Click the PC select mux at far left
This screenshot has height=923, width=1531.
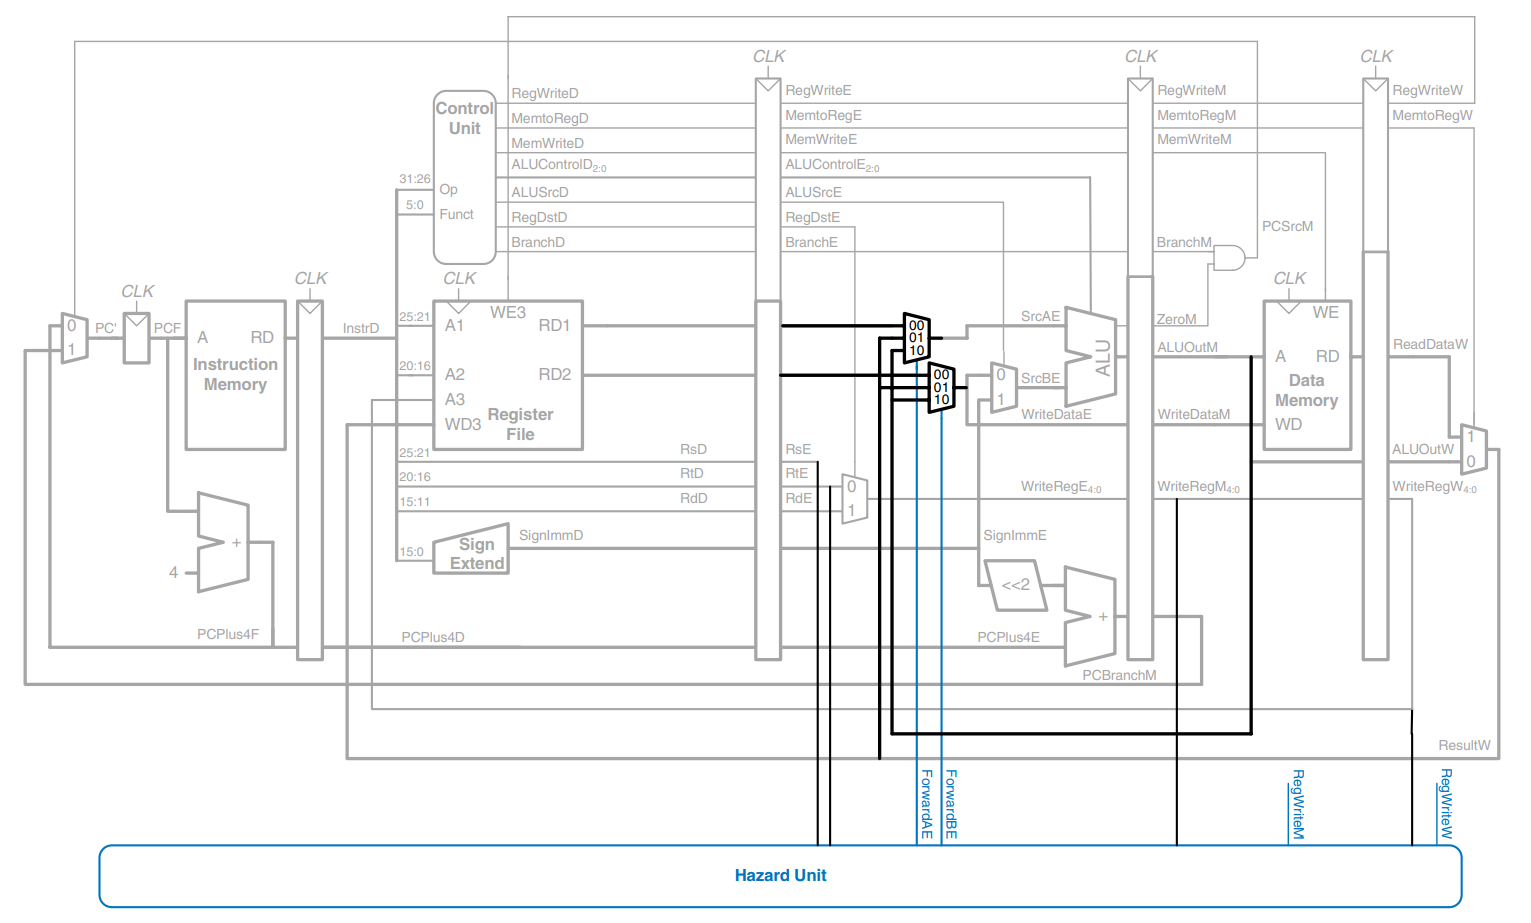[x=74, y=338]
